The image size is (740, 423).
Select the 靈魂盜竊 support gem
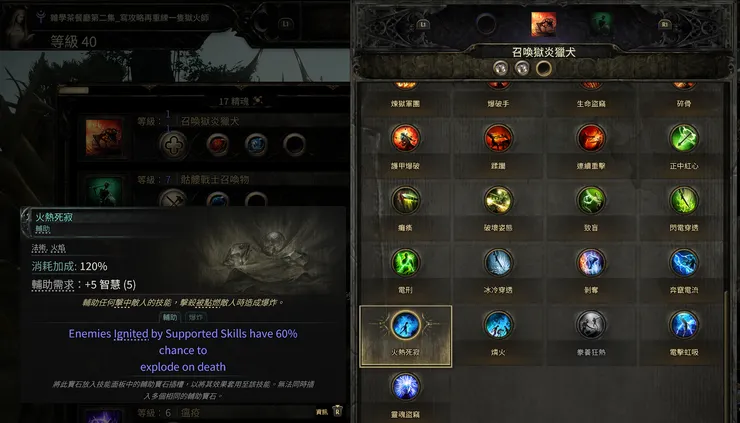click(405, 394)
